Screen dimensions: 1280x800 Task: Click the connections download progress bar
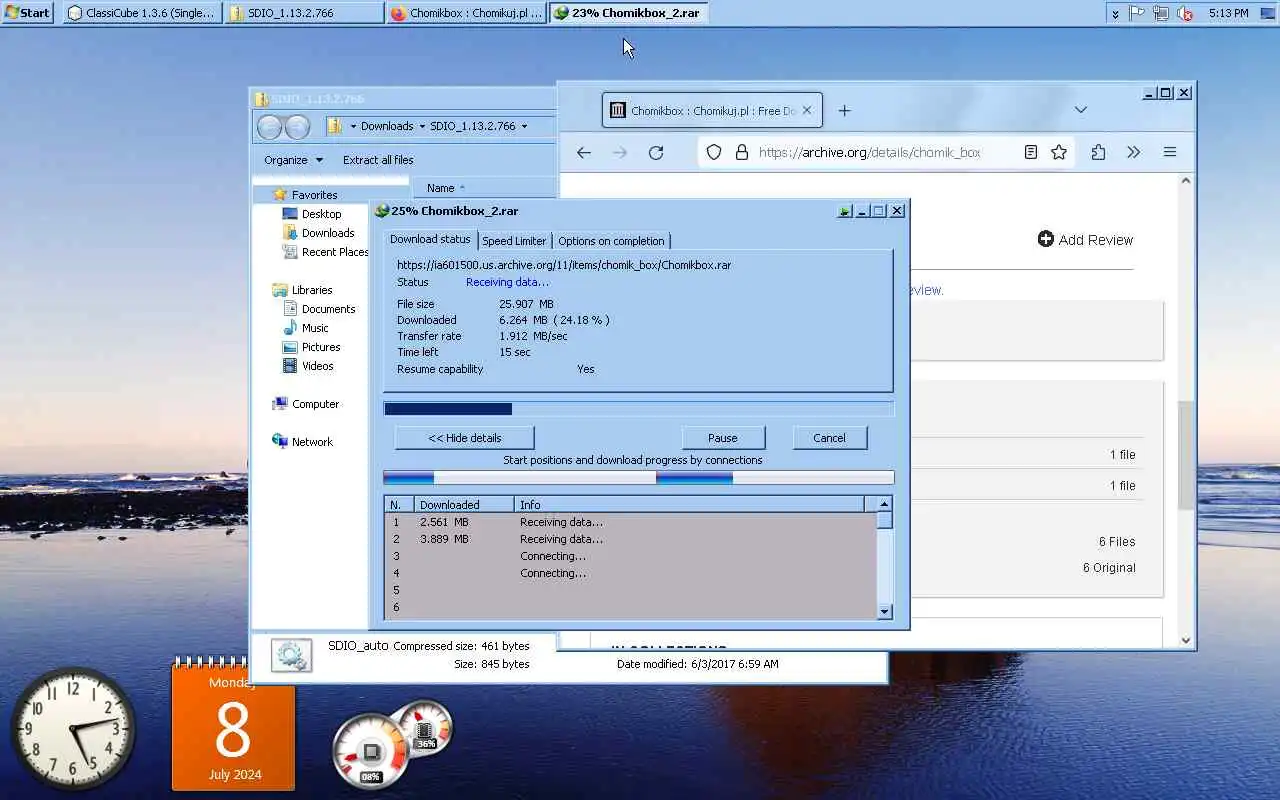638,478
